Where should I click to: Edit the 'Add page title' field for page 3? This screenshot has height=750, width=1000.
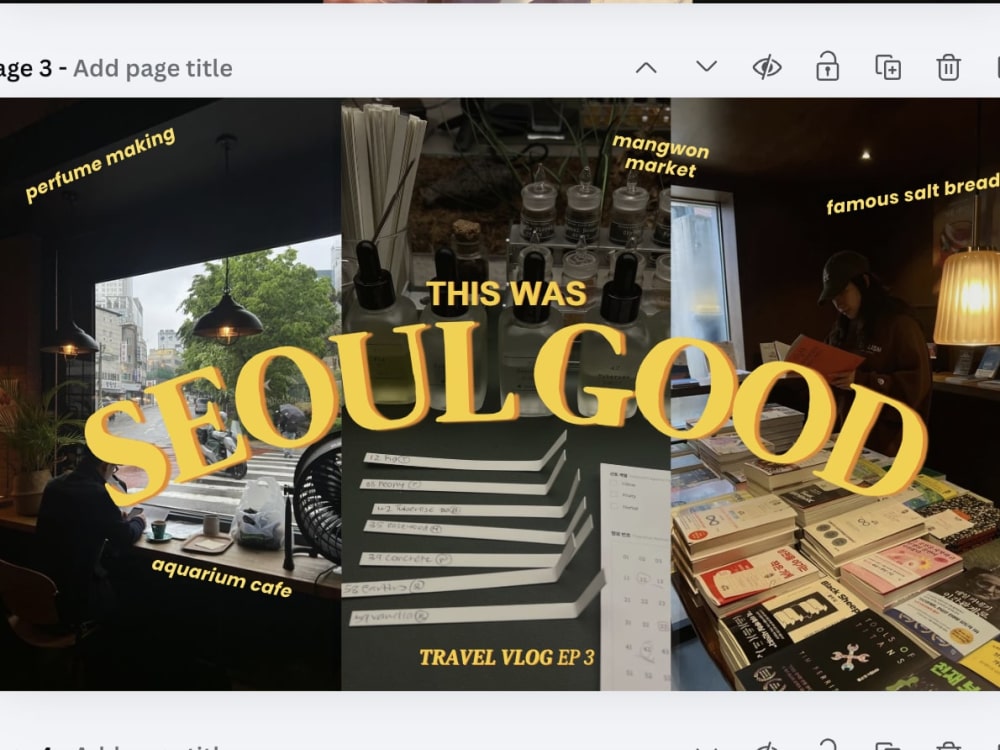[152, 68]
